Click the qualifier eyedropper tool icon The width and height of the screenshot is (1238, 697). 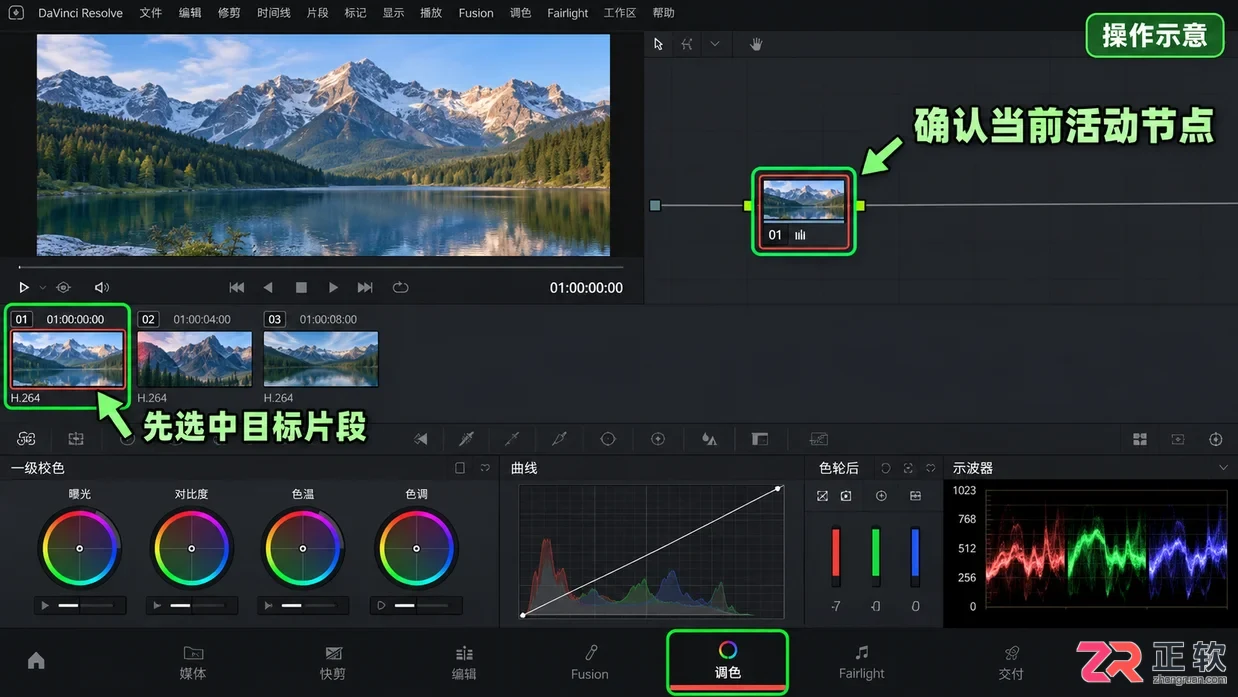(466, 439)
